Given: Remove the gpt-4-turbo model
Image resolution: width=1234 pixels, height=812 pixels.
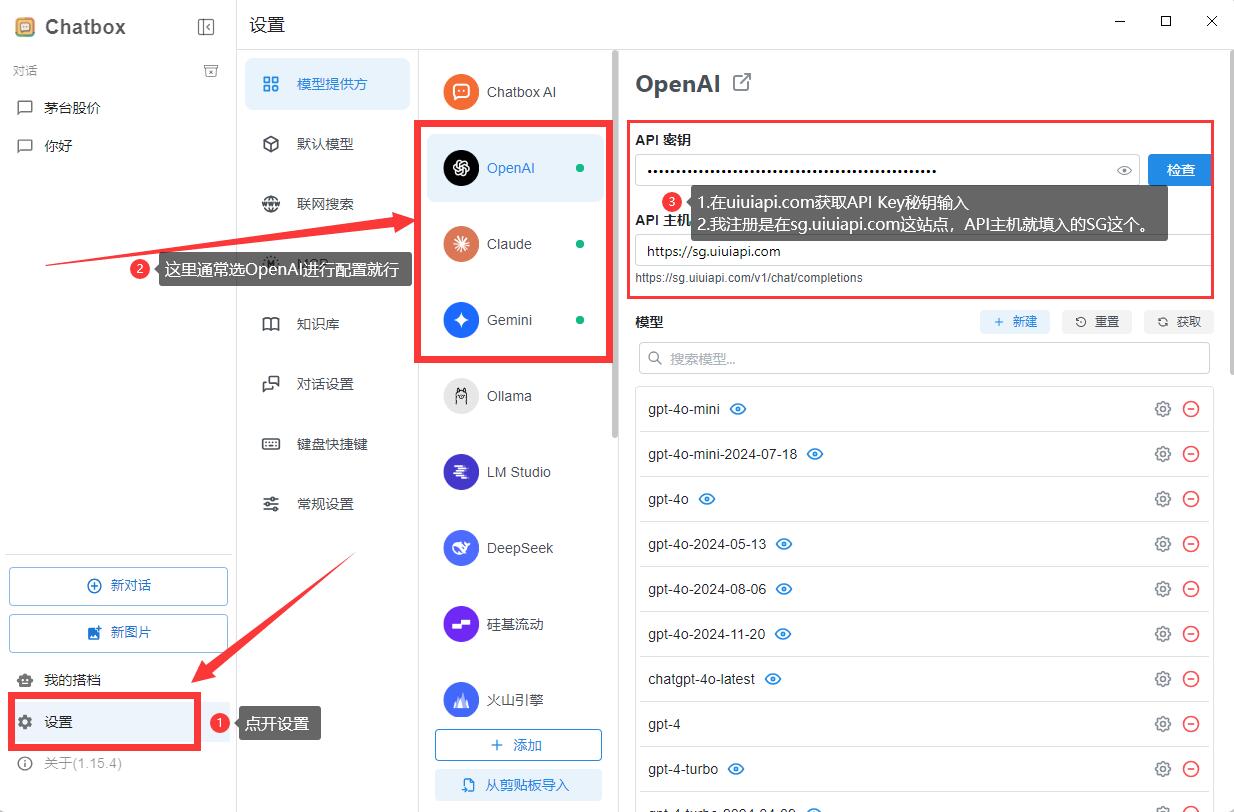Looking at the screenshot, I should 1191,769.
